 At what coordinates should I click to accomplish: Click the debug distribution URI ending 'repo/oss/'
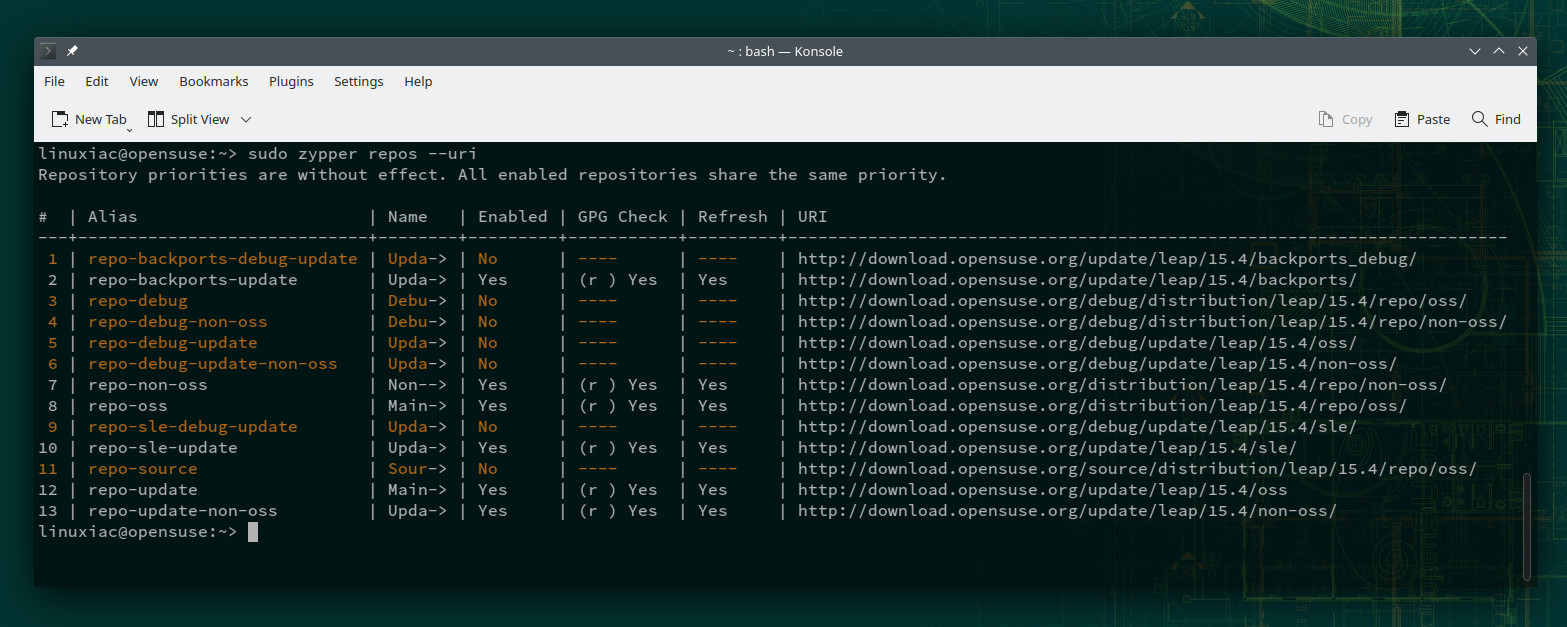coord(1132,300)
